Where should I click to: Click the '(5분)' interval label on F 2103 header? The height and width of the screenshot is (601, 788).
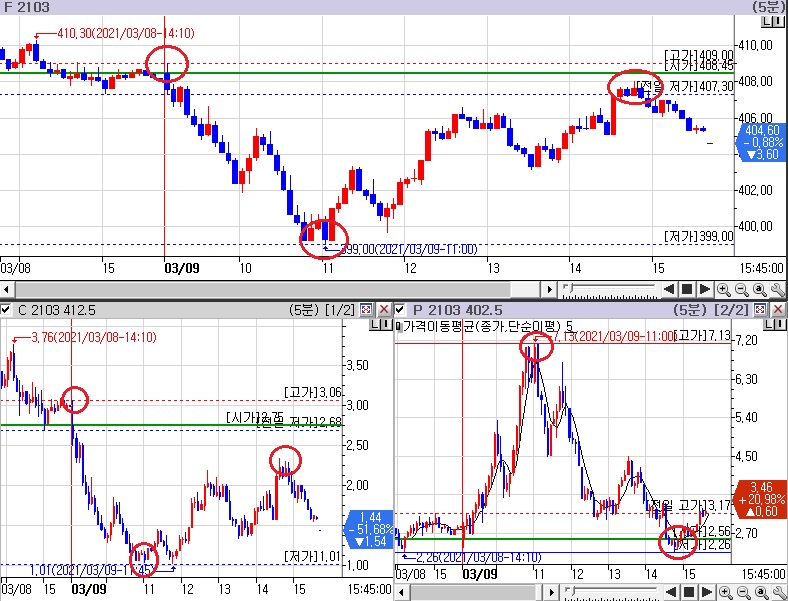768,7
